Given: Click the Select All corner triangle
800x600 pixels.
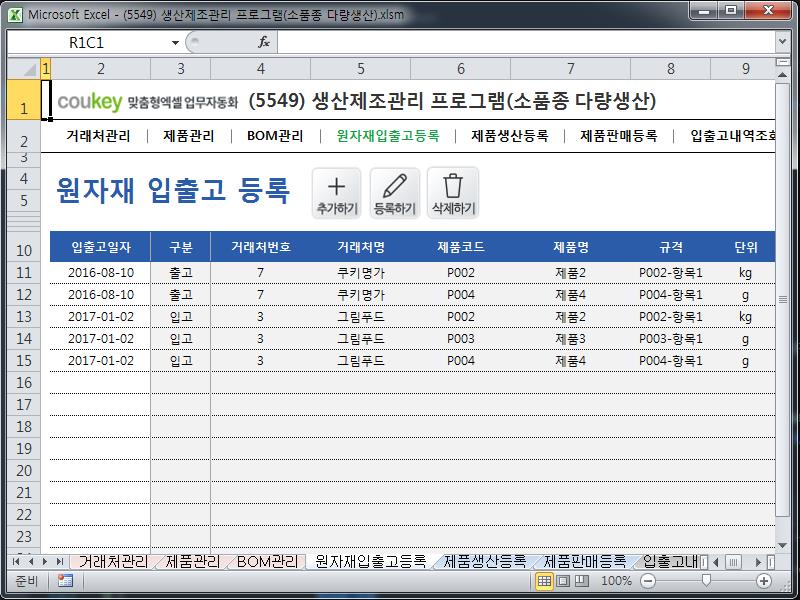Looking at the screenshot, I should (x=24, y=68).
